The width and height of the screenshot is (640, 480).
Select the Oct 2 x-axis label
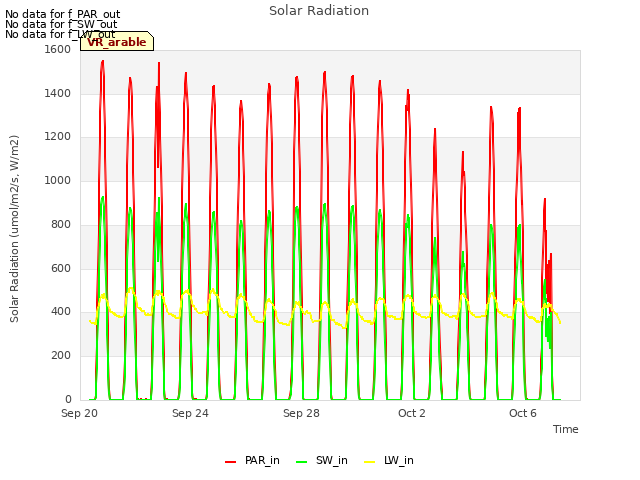tap(412, 413)
